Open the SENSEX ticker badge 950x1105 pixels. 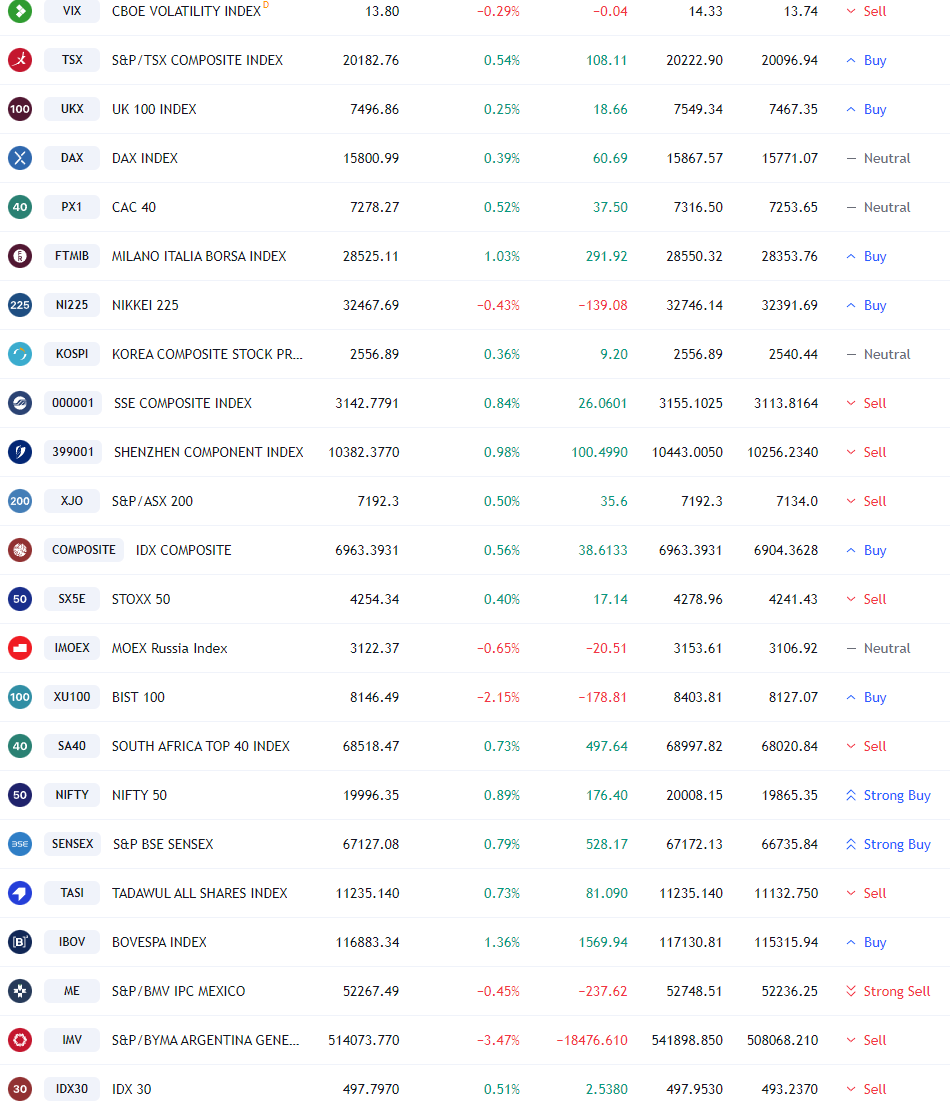pos(73,844)
